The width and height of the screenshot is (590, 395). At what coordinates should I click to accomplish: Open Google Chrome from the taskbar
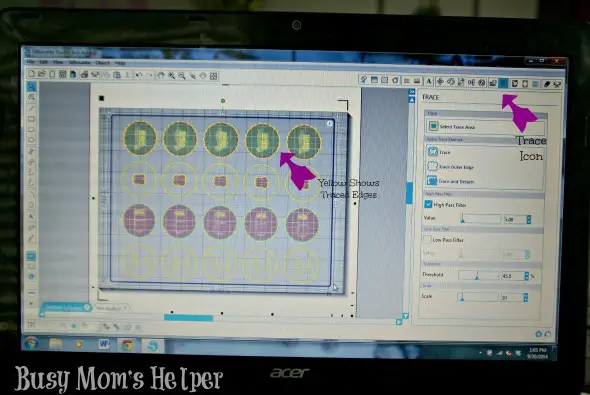127,345
